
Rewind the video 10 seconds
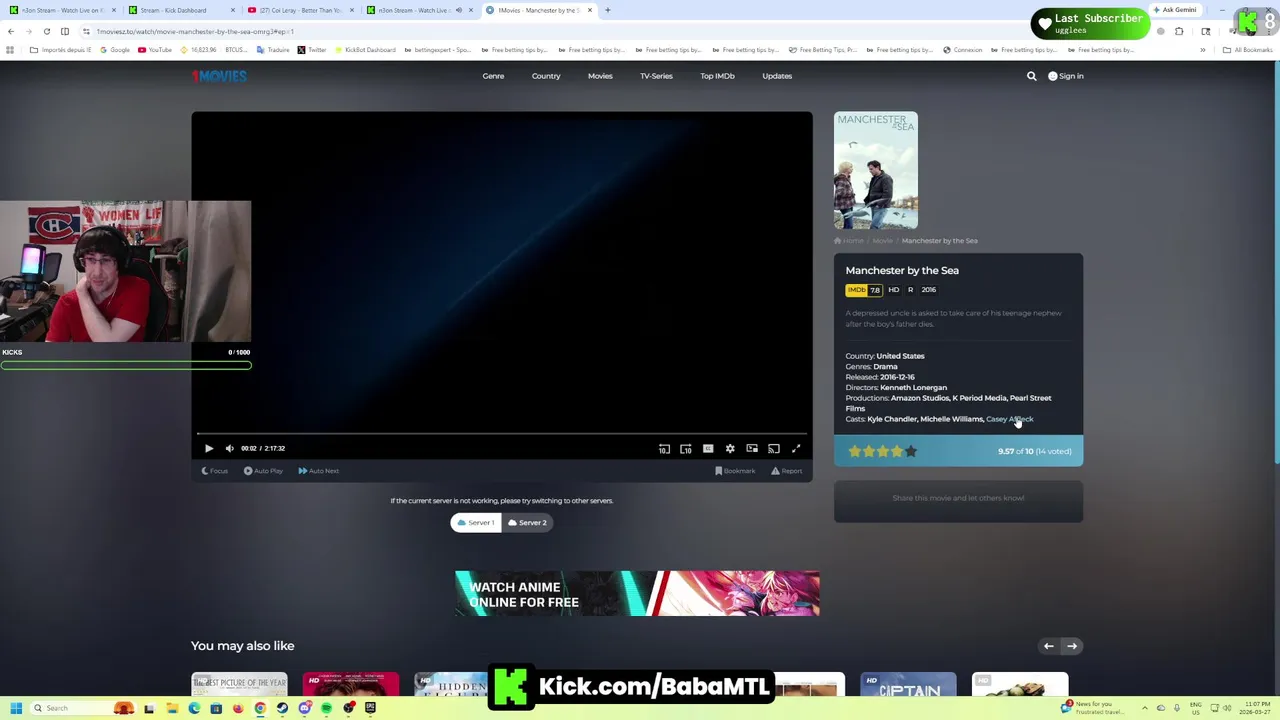[664, 449]
